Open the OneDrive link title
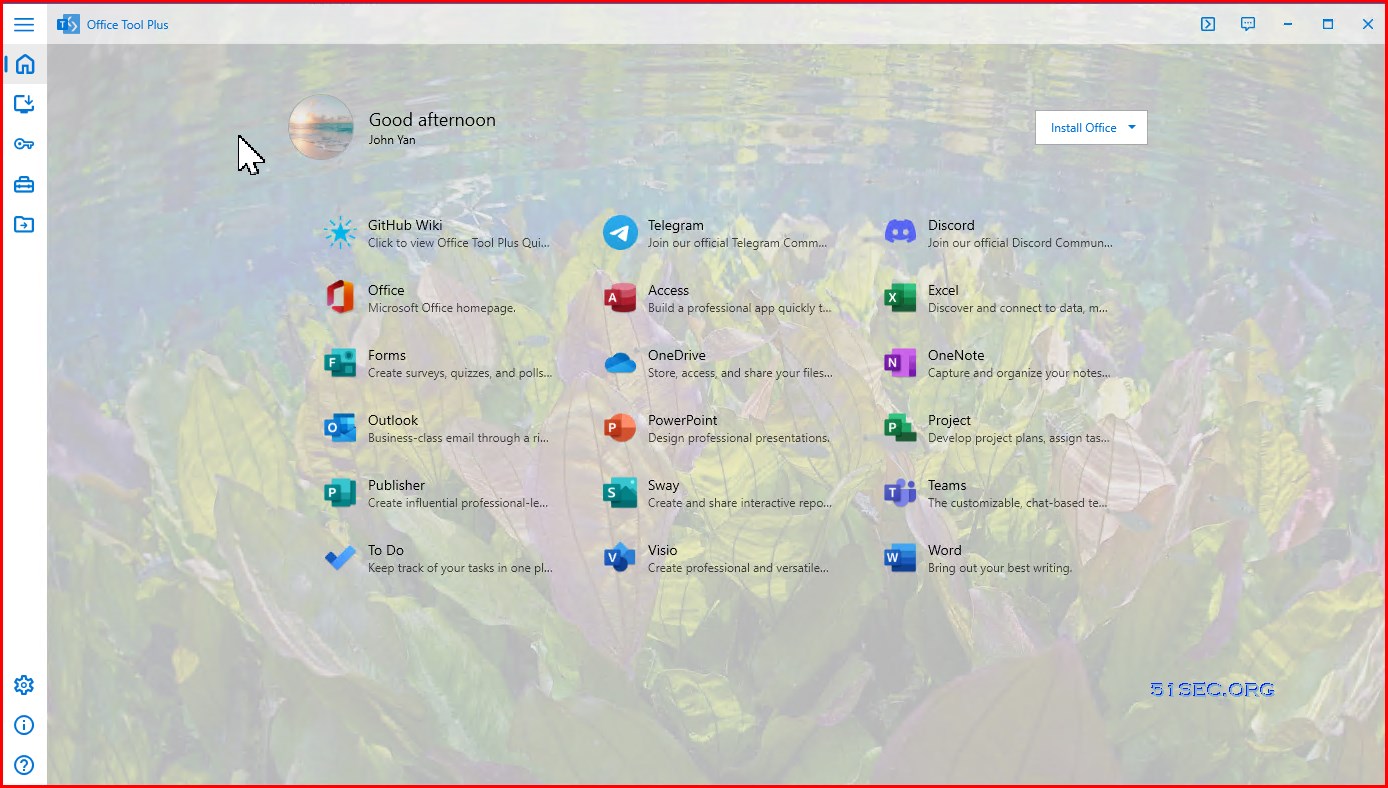 [x=677, y=355]
